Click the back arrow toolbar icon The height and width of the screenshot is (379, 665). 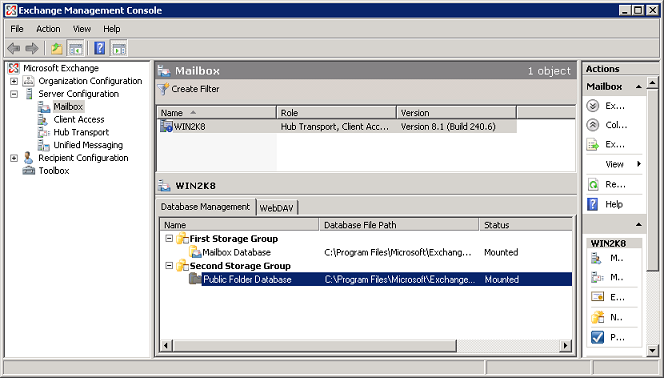tap(14, 48)
